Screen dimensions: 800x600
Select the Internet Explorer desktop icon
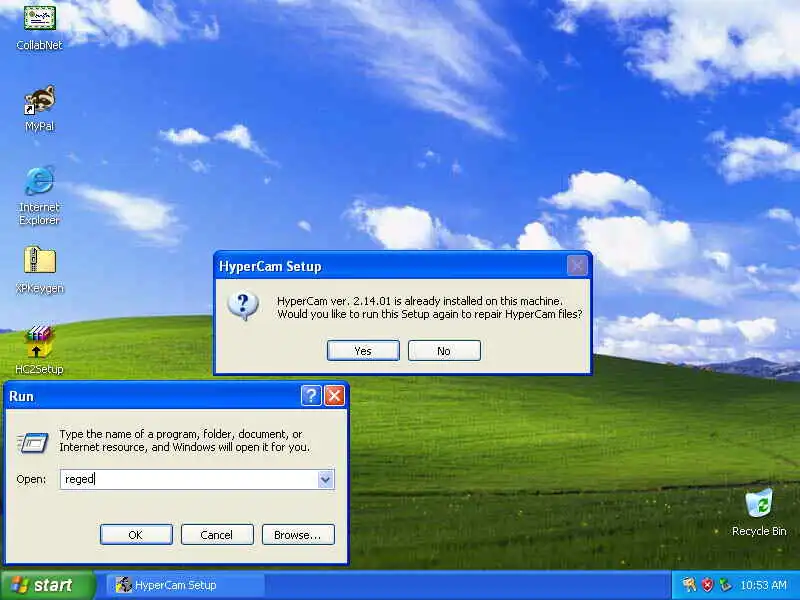(39, 195)
